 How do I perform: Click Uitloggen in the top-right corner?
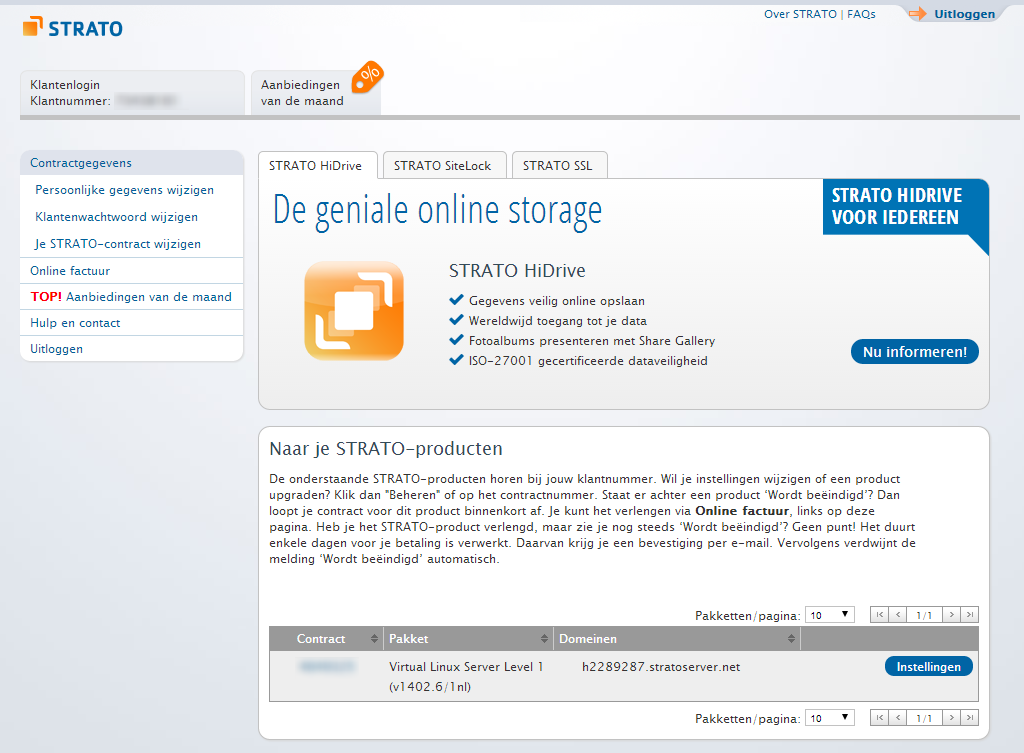tap(963, 14)
